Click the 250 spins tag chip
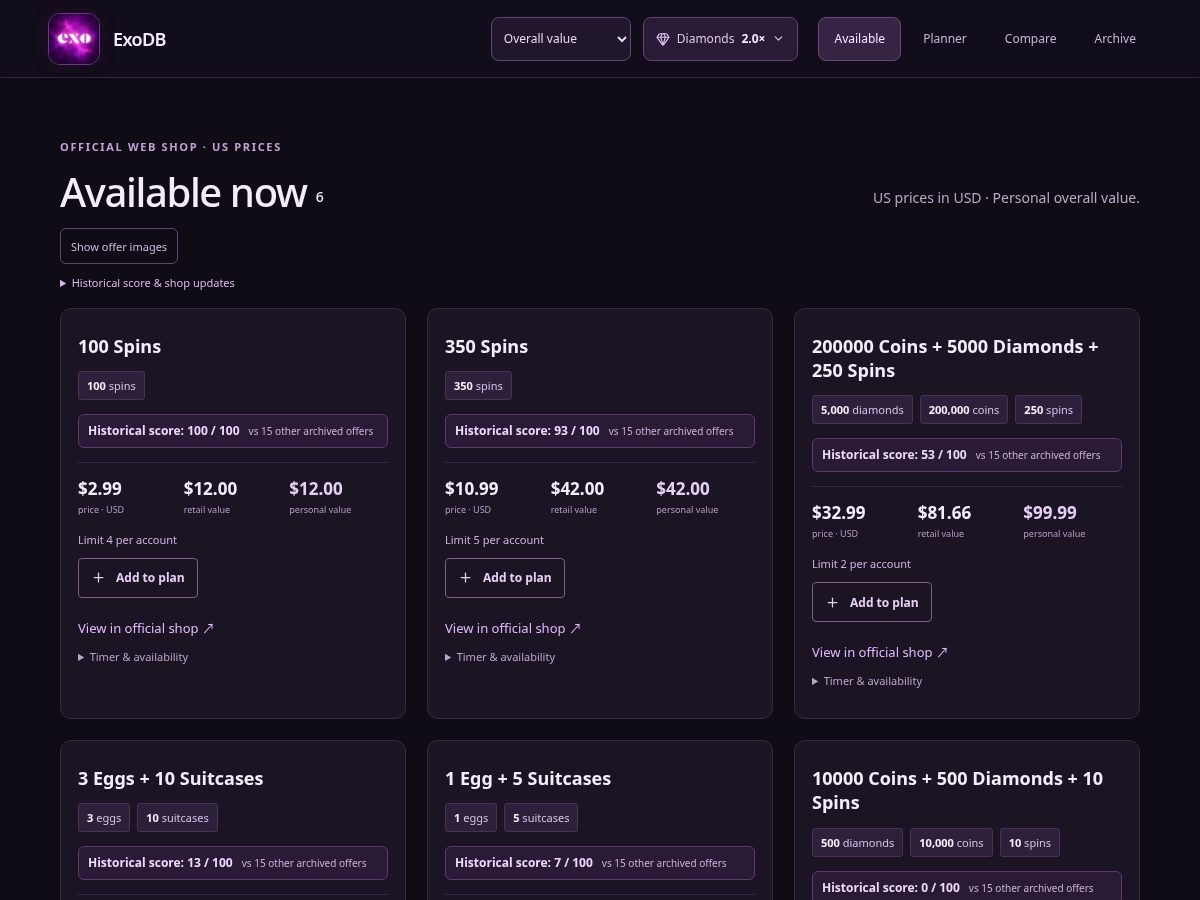 coord(1048,410)
